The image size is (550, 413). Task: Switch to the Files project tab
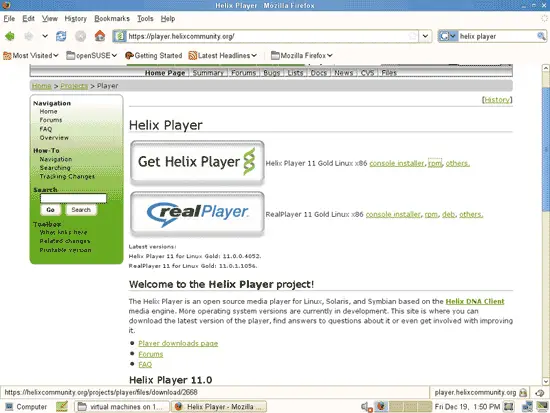(389, 73)
